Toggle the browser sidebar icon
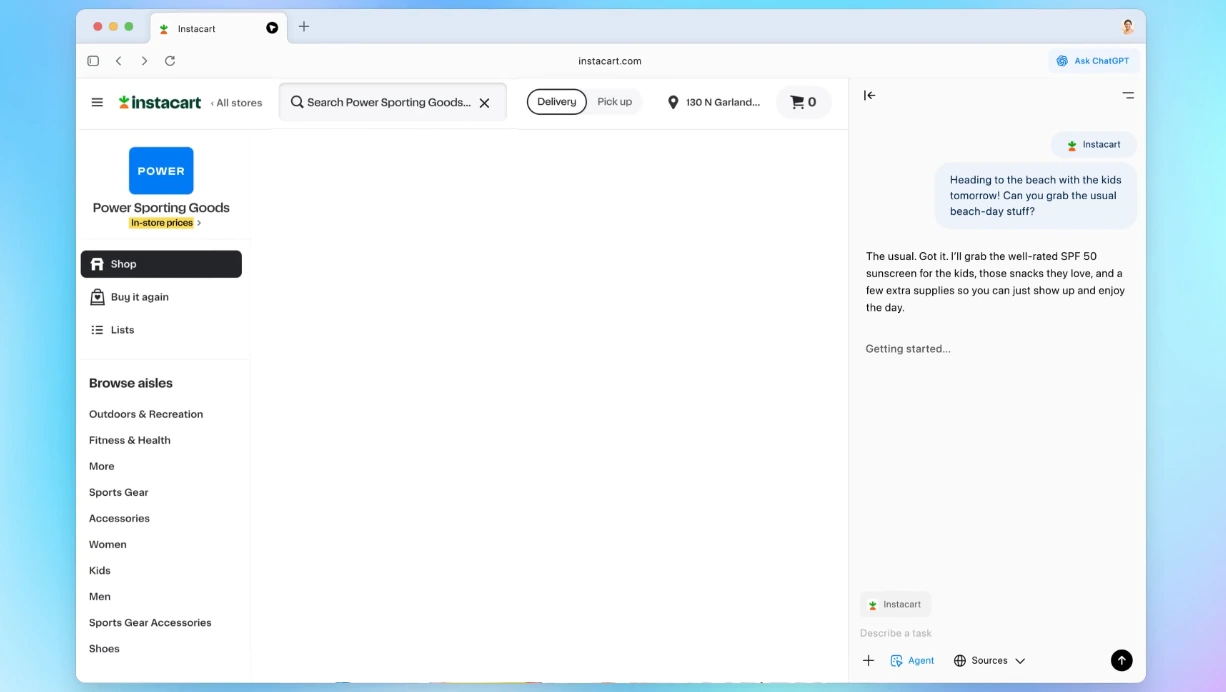 tap(93, 61)
